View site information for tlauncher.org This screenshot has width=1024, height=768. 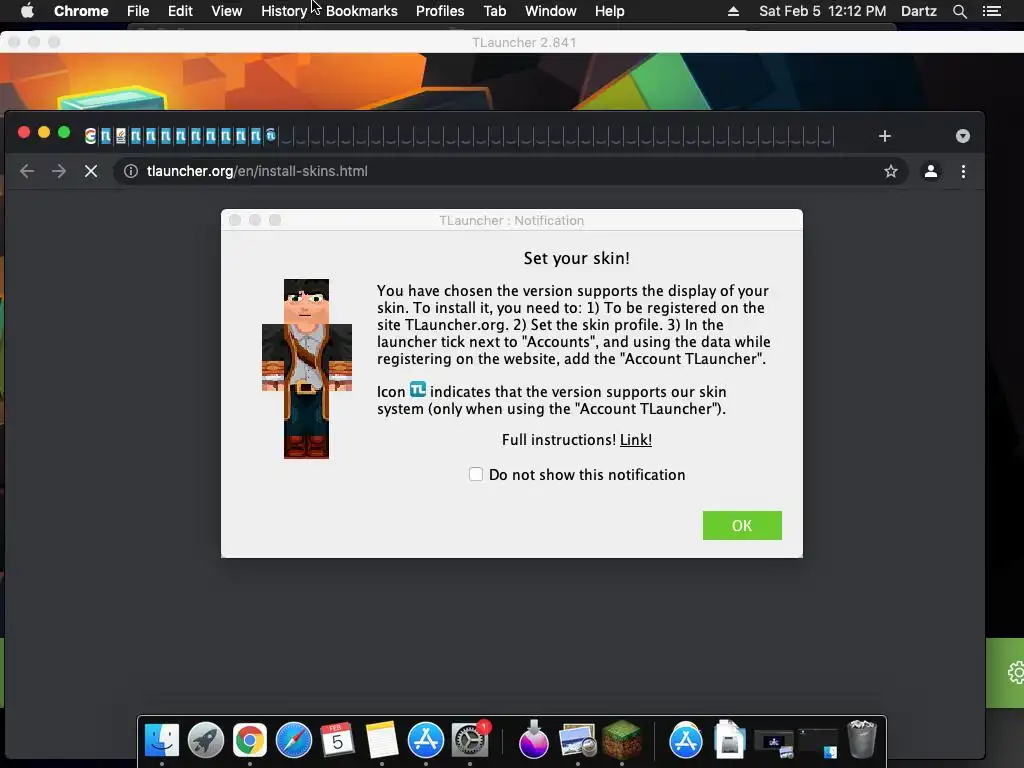(131, 171)
